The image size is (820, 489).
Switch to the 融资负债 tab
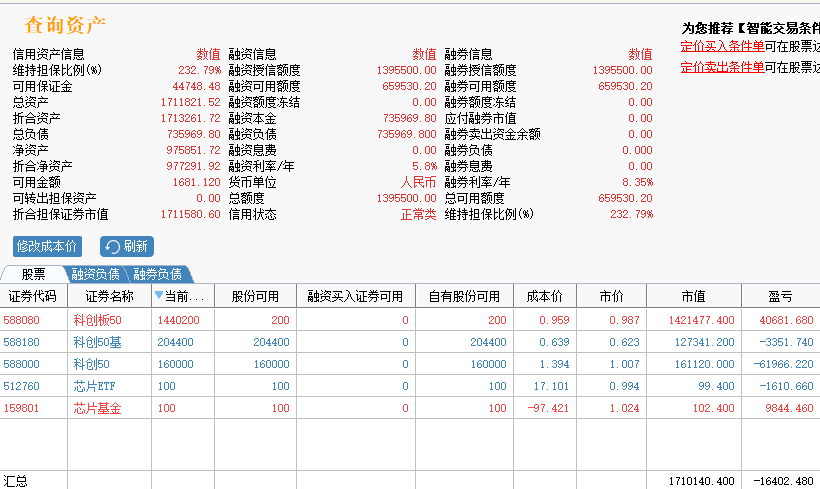95,274
